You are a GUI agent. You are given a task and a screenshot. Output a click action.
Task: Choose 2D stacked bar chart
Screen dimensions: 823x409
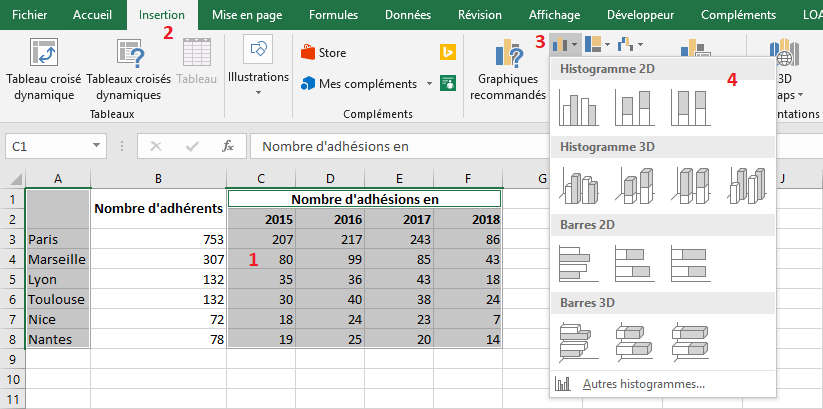click(x=634, y=264)
